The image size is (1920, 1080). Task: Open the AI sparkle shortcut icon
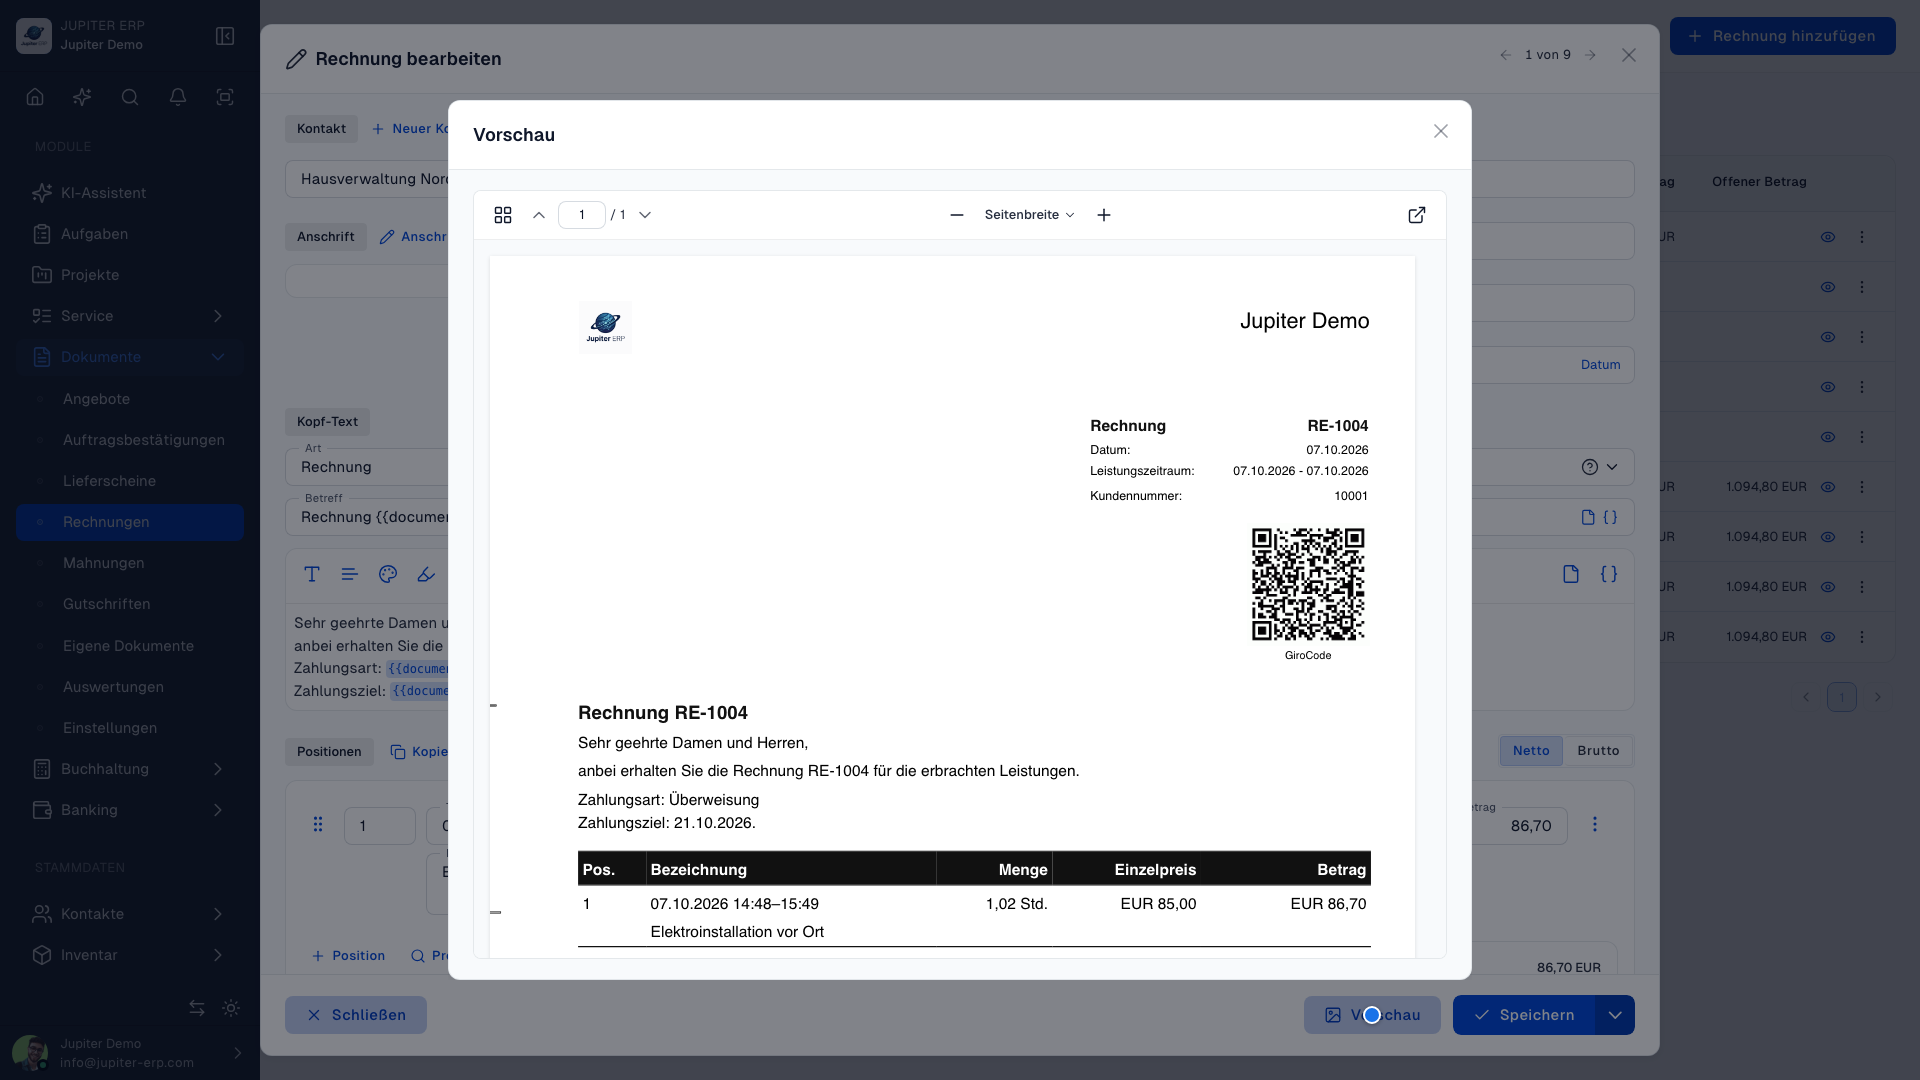(x=82, y=97)
